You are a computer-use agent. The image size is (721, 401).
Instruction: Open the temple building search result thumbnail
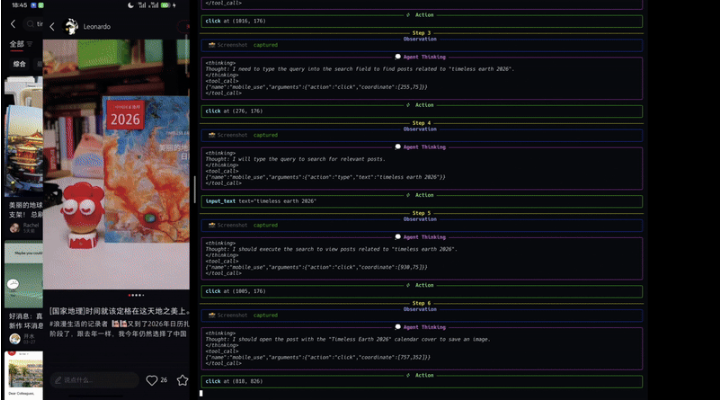tap(24, 137)
